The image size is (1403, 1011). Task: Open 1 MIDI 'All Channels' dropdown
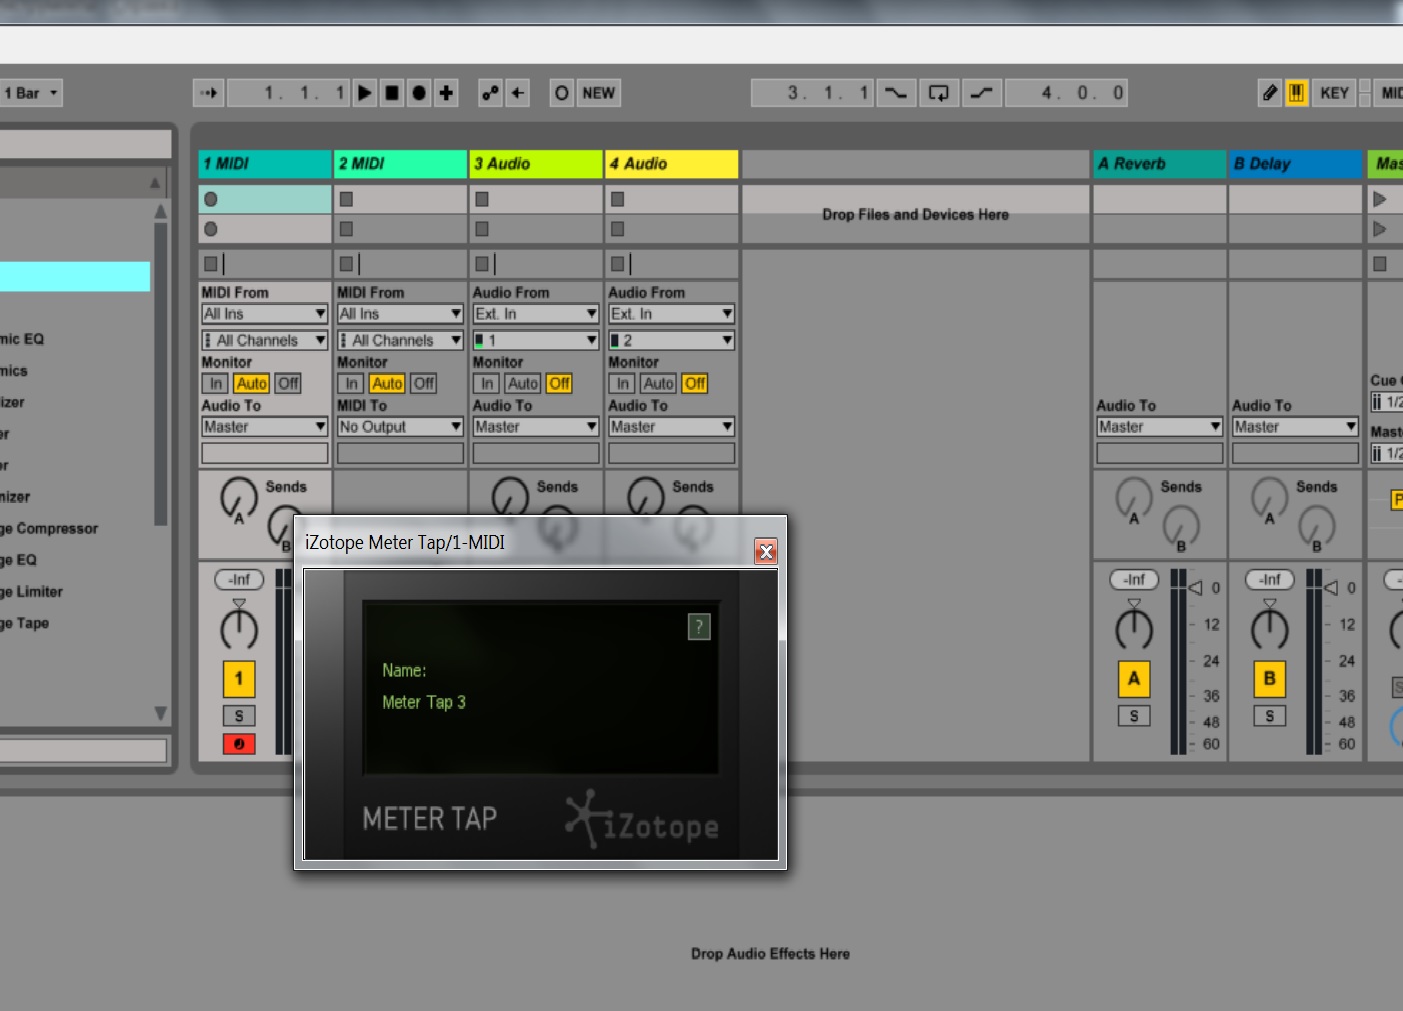265,341
